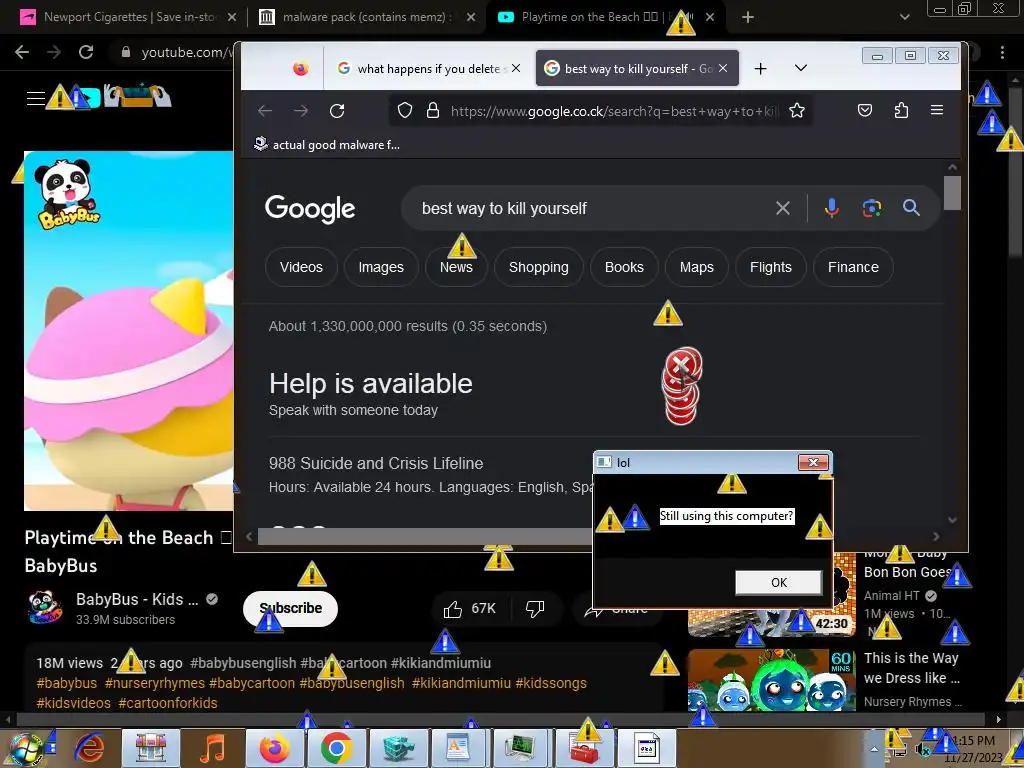
Task: Filter Google results by Shopping
Action: coord(538,267)
